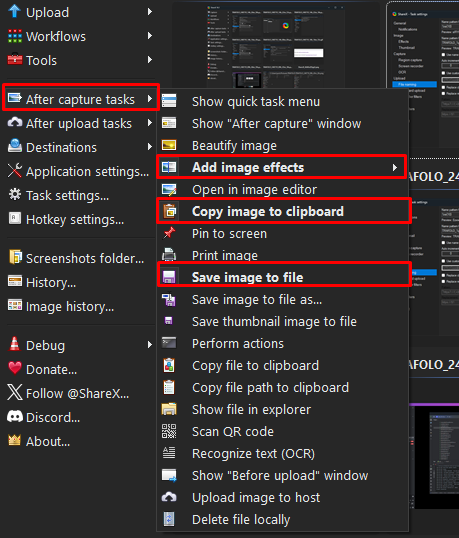Open Discord... link

[x=80, y=417]
